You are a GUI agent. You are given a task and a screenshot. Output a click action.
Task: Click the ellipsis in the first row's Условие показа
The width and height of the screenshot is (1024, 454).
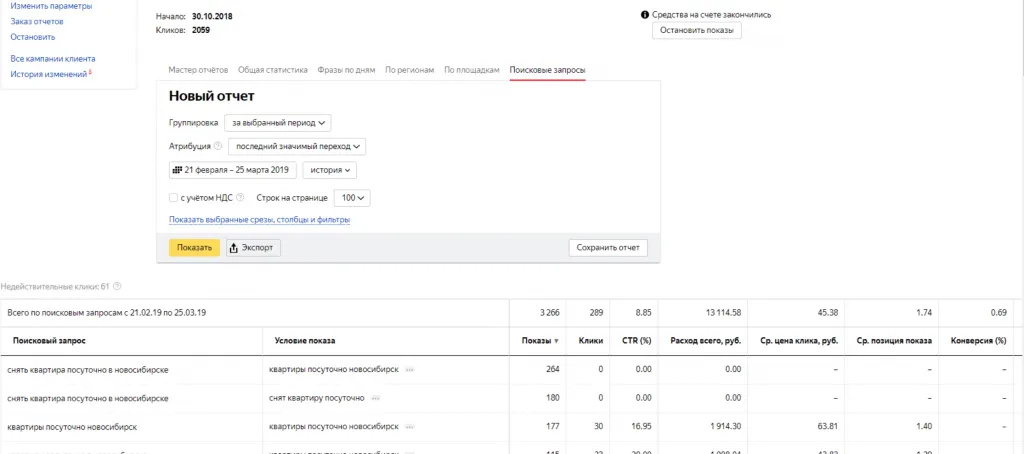click(409, 370)
